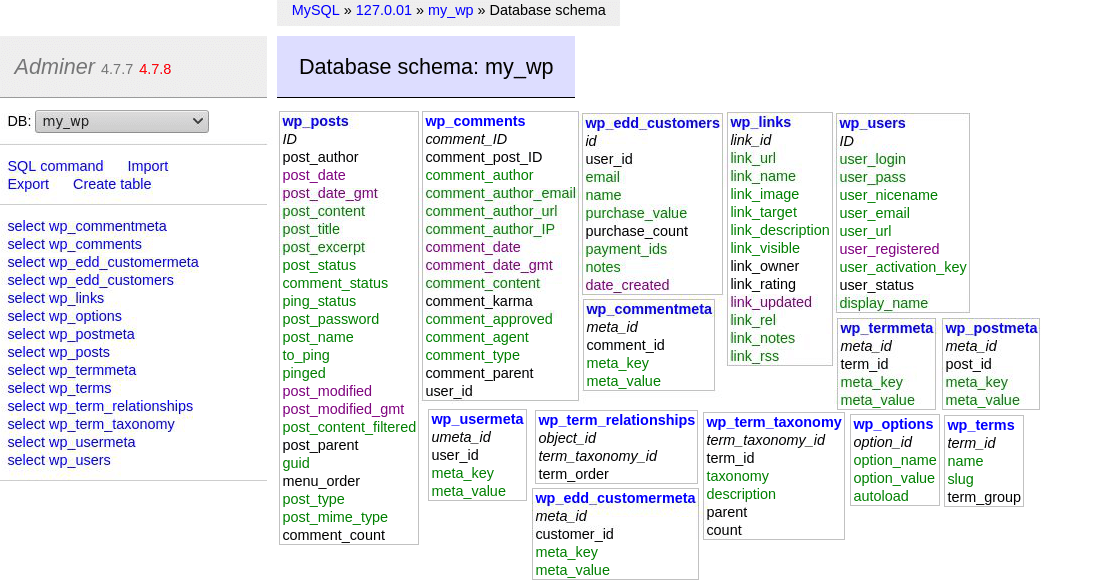Select wp_usermeta in the sidebar

(72, 442)
